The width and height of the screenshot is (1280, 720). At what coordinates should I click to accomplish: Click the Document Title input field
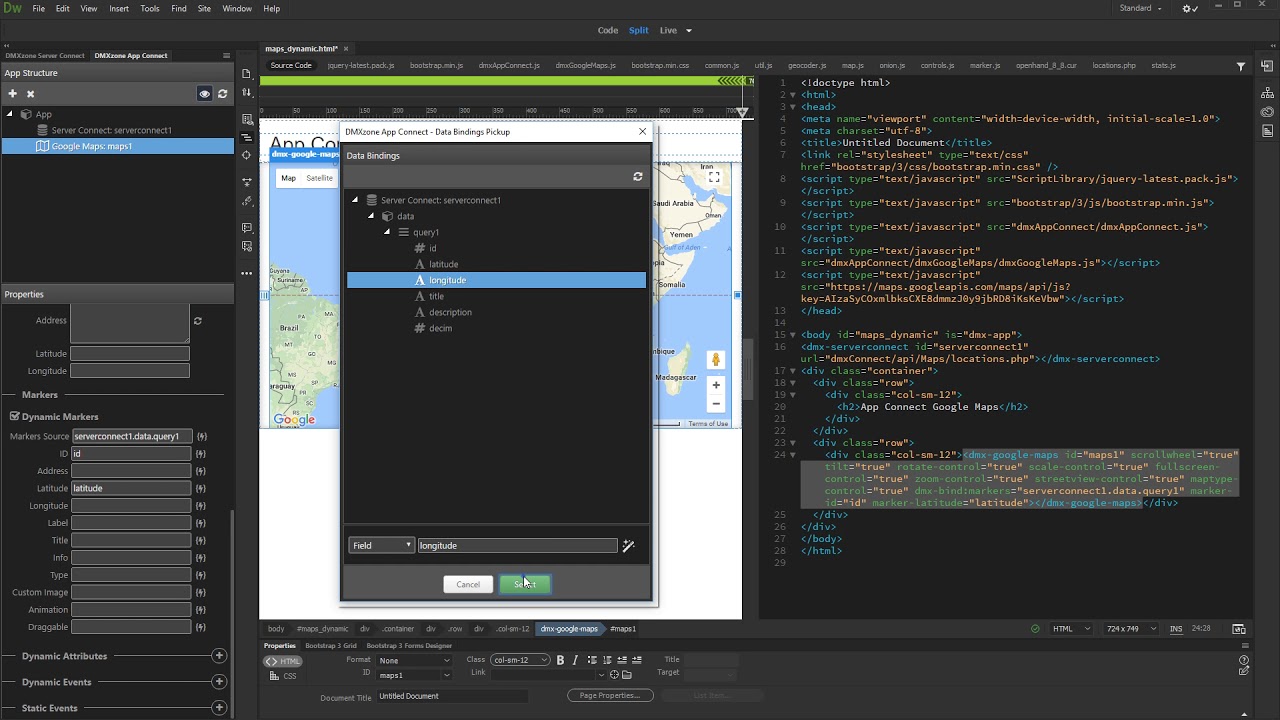[452, 696]
